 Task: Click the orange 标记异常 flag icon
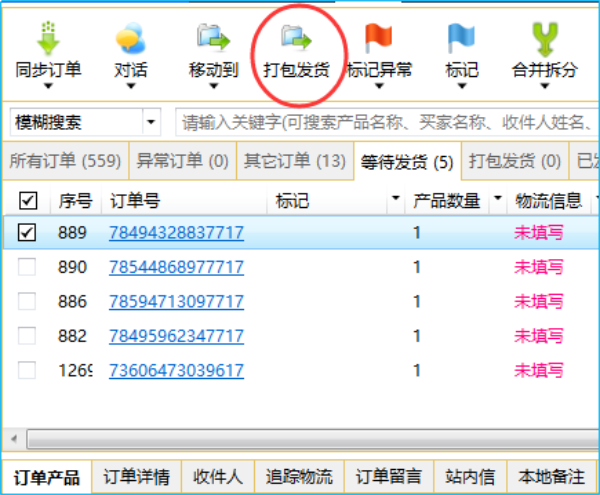click(x=378, y=38)
